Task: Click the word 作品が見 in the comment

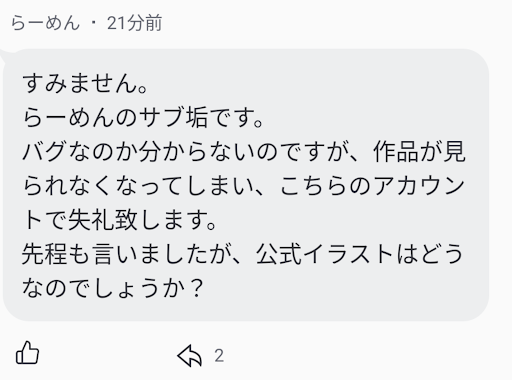Action: coord(419,152)
